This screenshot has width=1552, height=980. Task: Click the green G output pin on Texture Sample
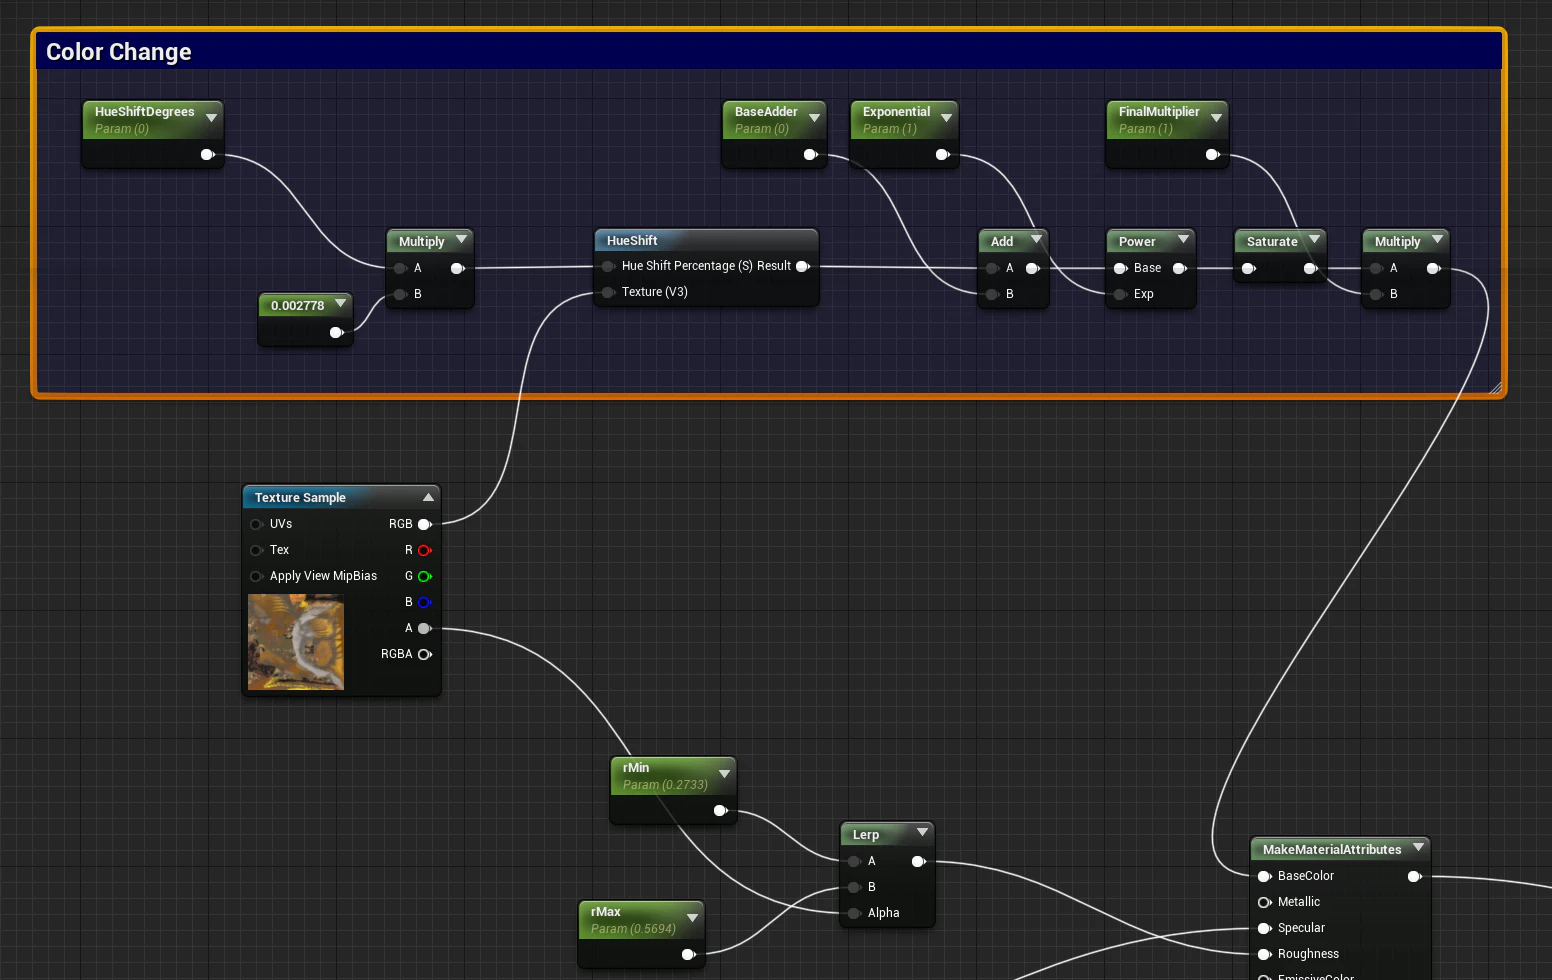[x=424, y=576]
